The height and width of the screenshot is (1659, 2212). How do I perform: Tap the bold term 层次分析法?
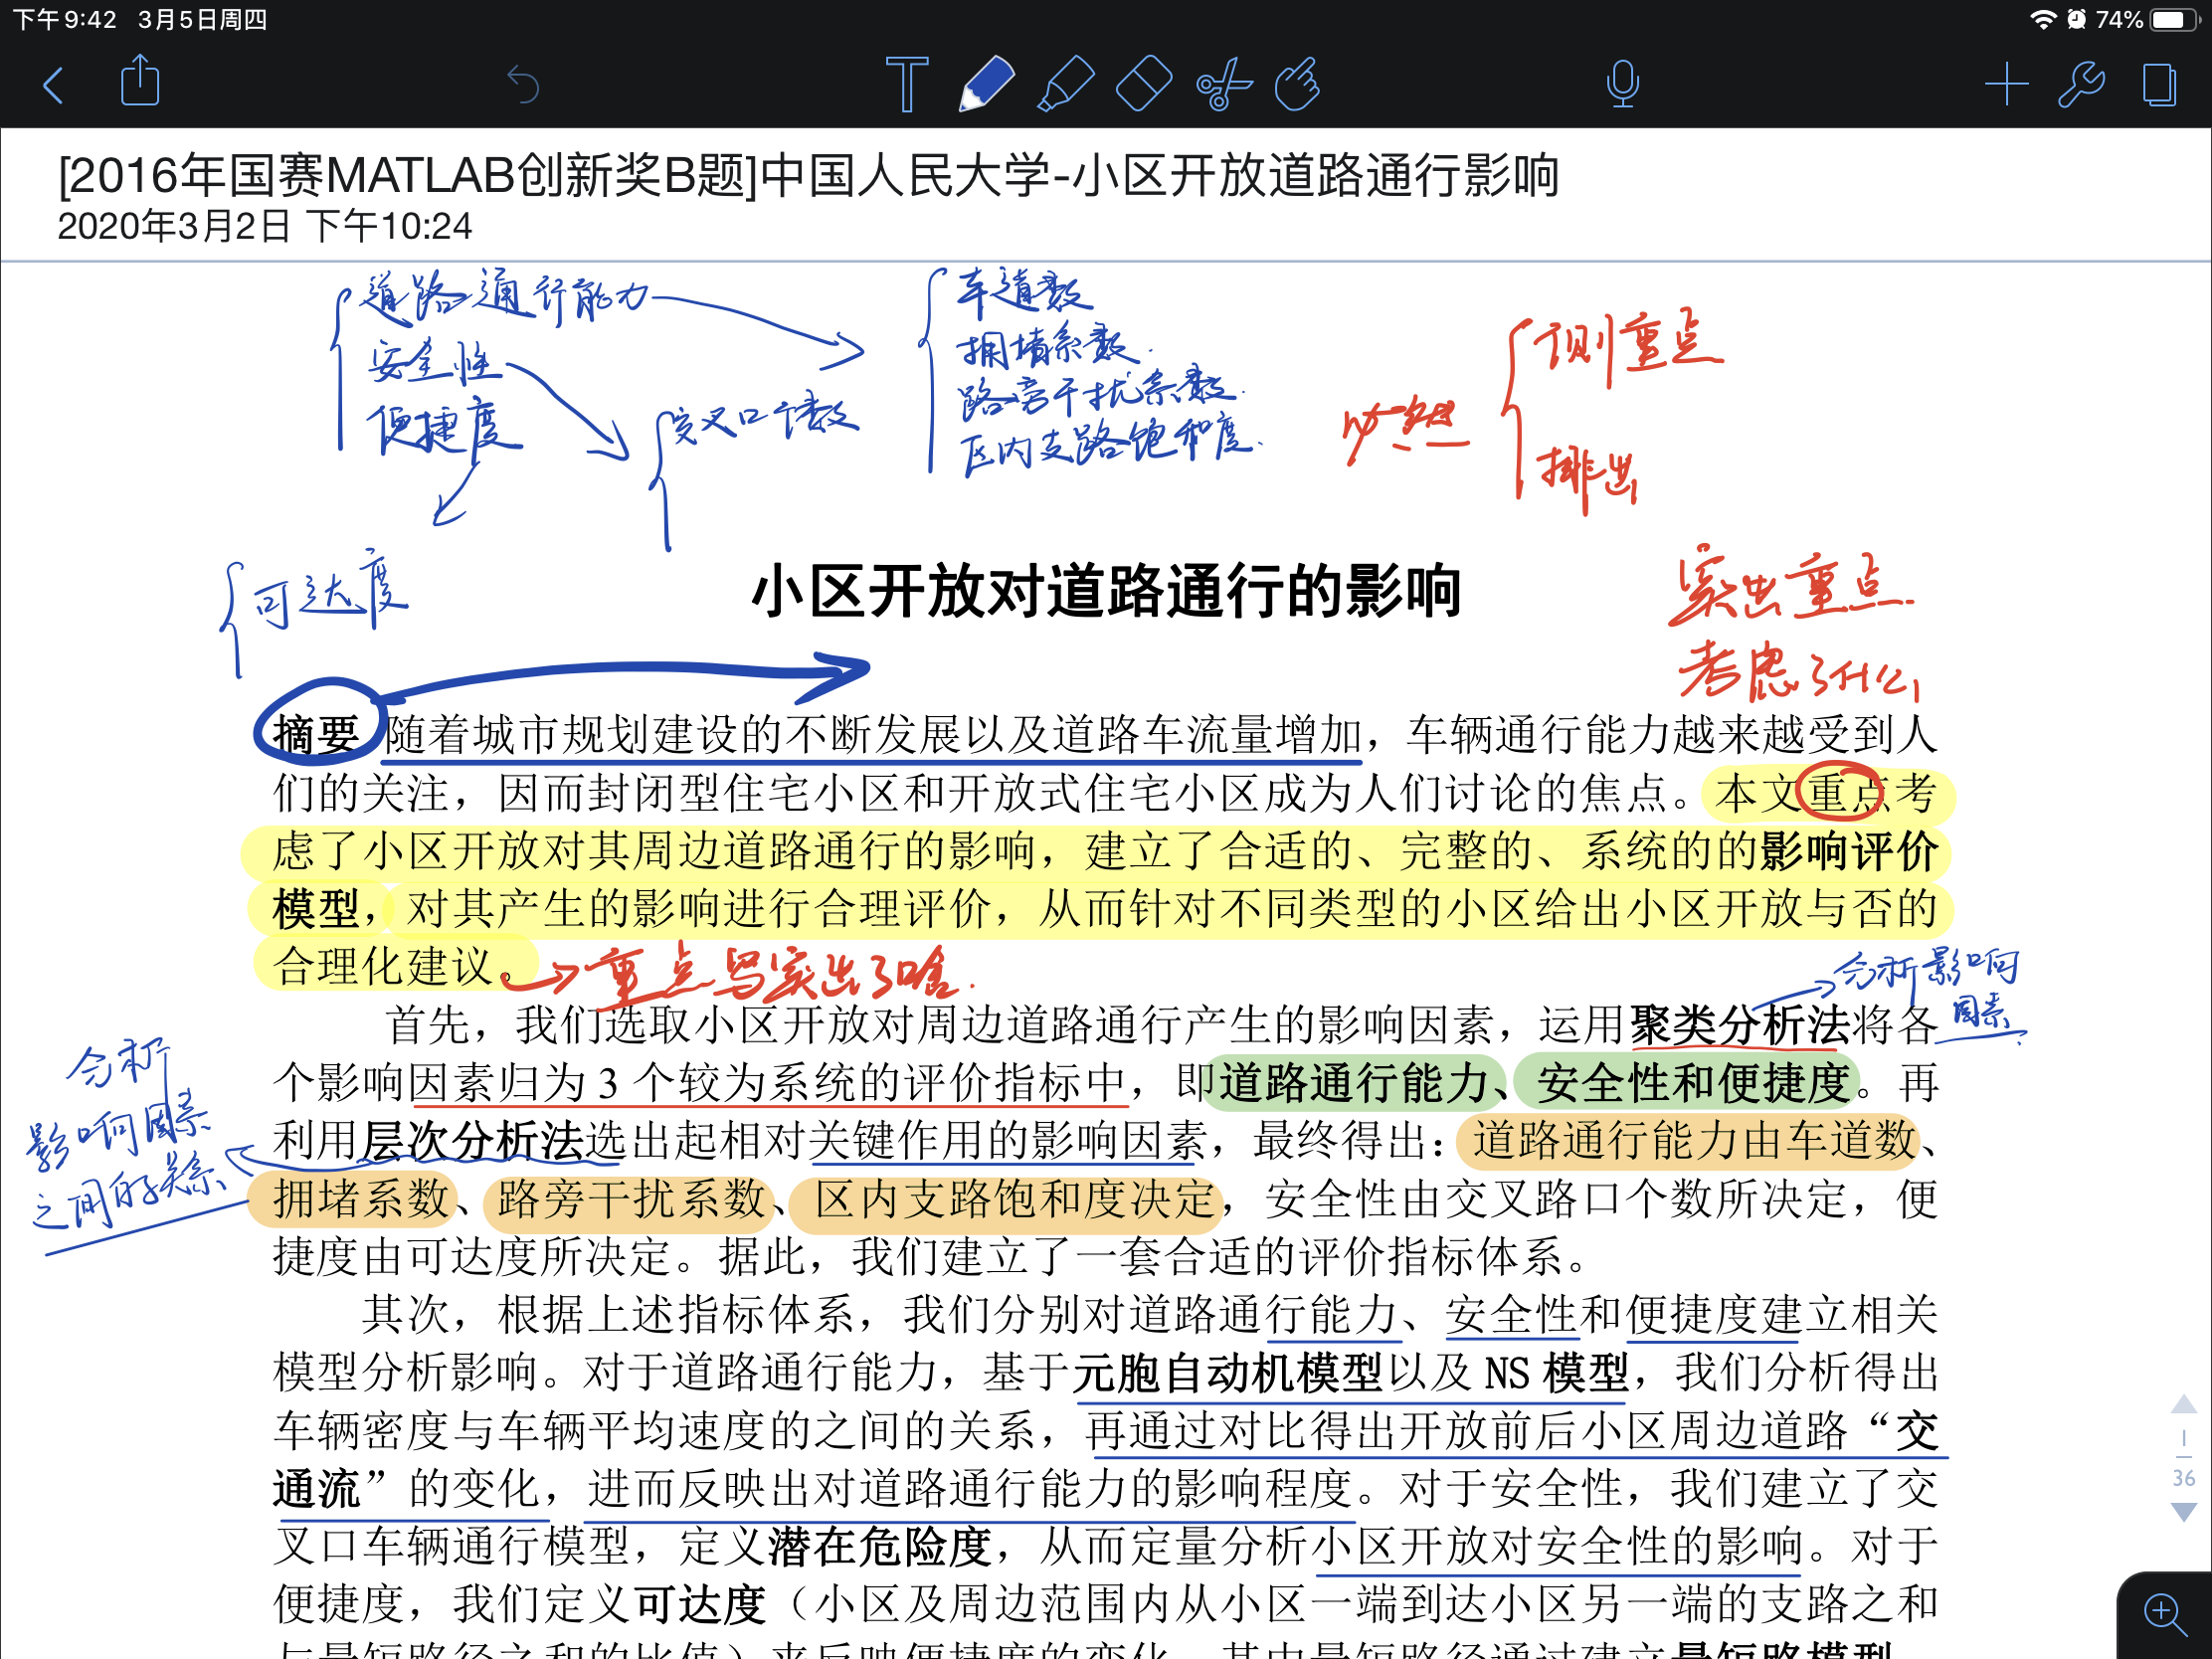[472, 1141]
